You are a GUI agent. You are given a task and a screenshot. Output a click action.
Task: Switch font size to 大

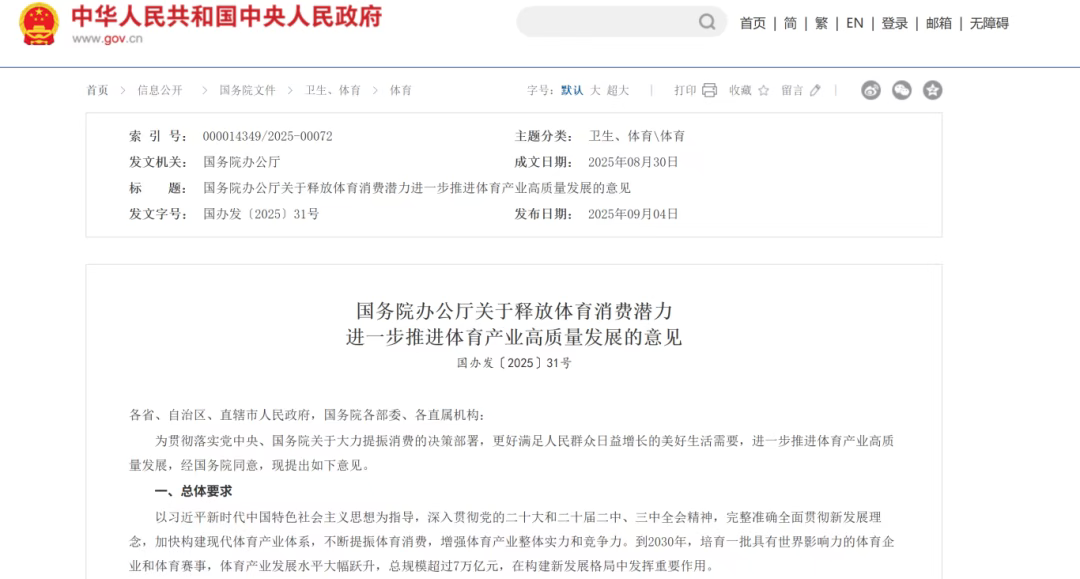pos(595,90)
